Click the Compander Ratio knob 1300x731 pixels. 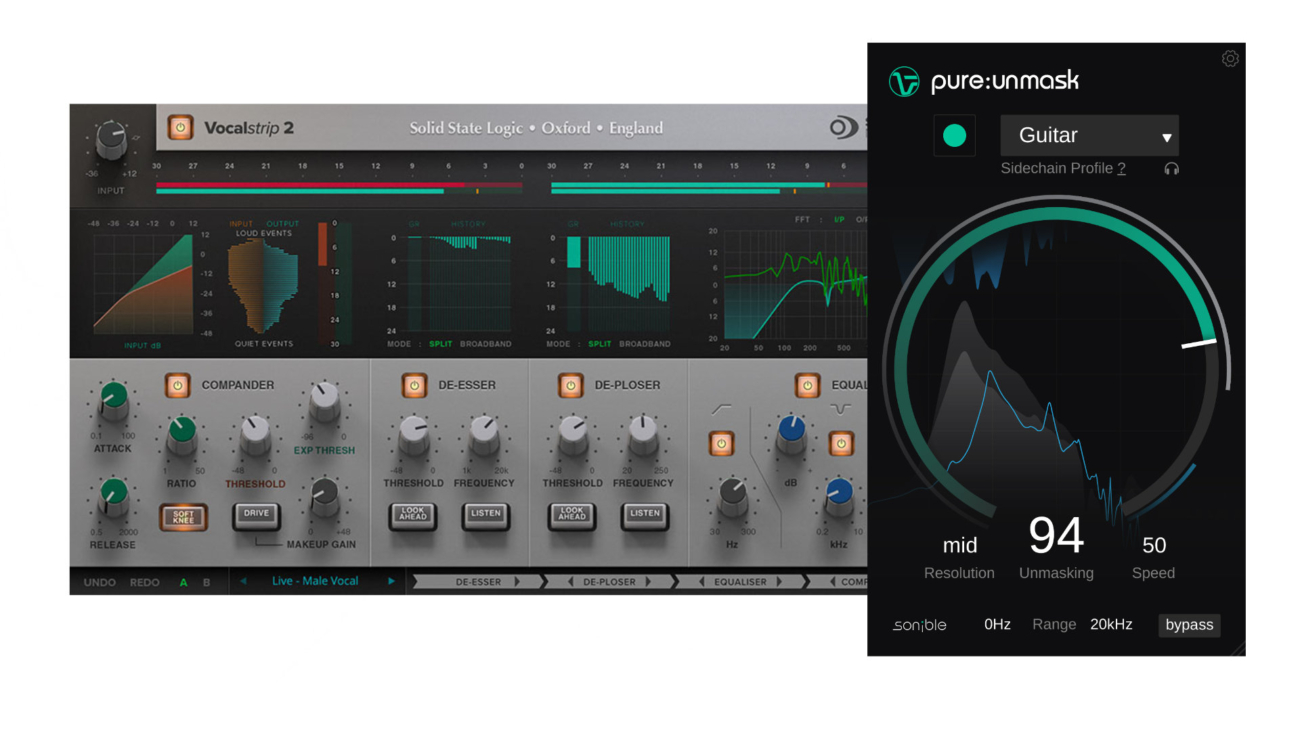point(182,435)
